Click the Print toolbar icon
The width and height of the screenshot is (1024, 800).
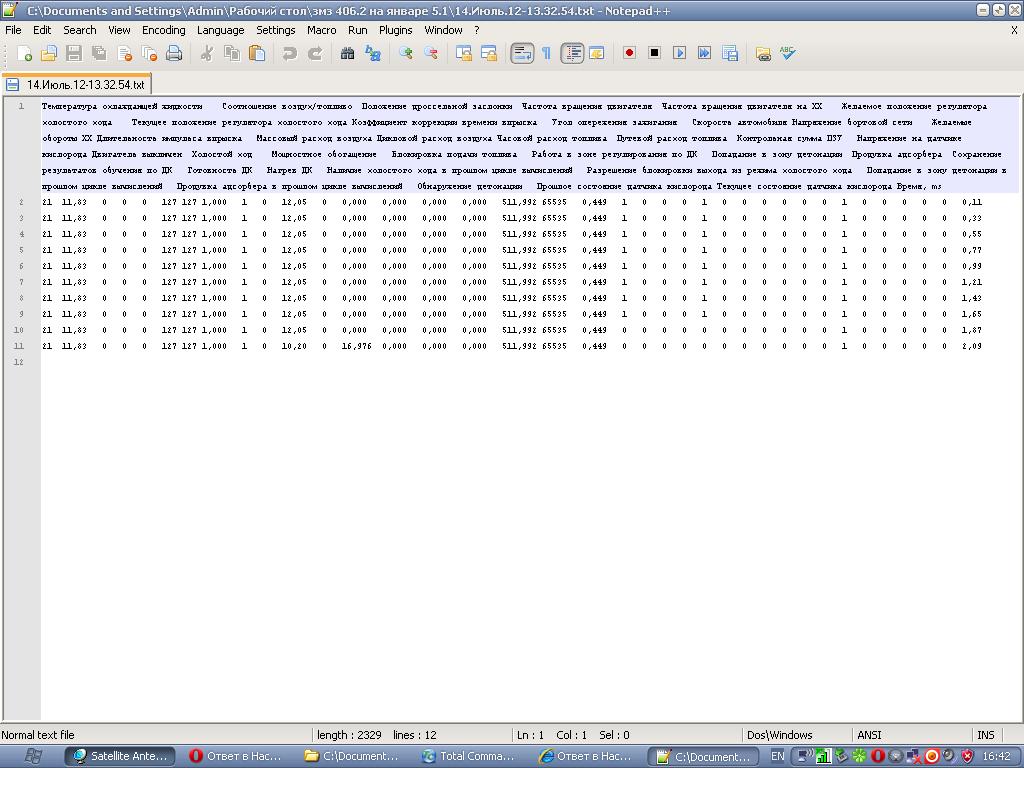174,54
